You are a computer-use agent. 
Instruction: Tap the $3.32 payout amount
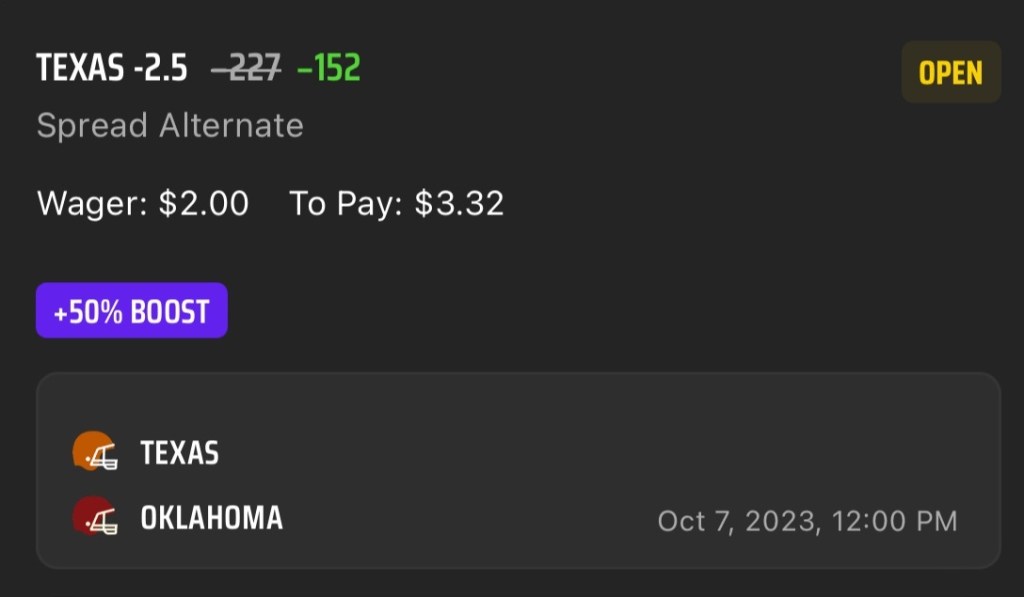point(459,204)
